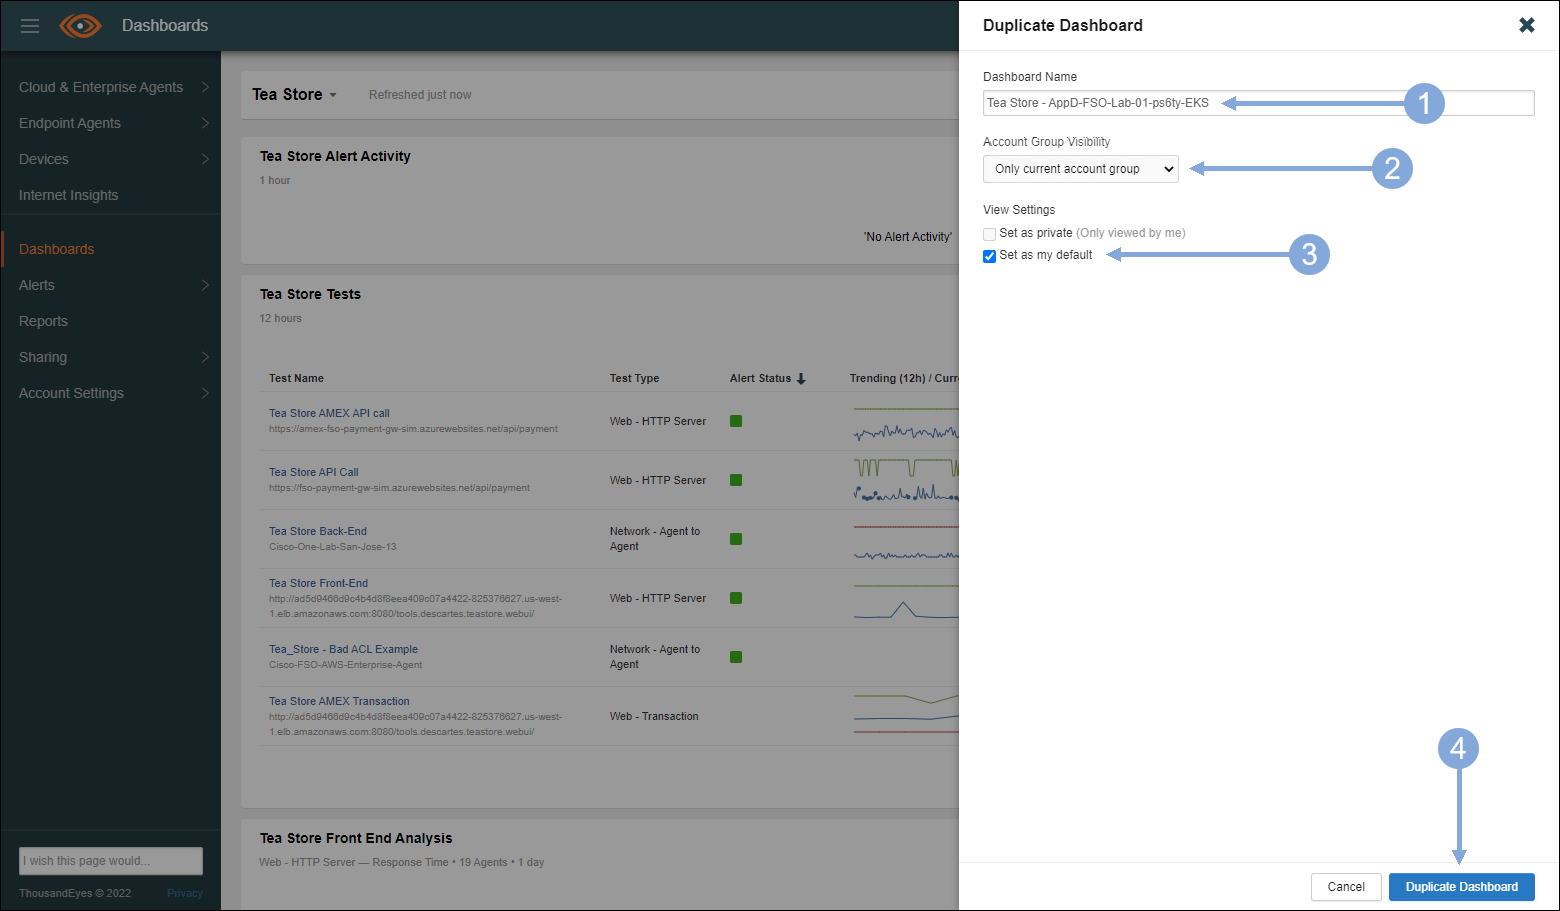Click green alert status for AMEX API call

(x=736, y=421)
